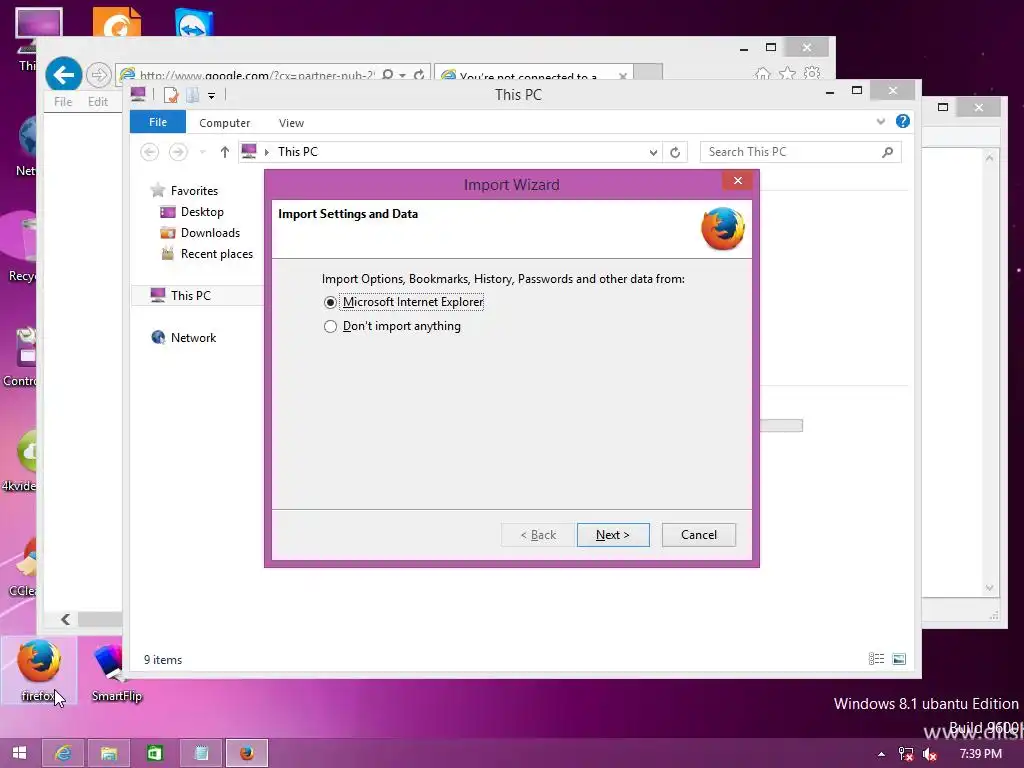Open Edit menu in Internet Explorer
Screen dimensions: 1024x768
98,102
